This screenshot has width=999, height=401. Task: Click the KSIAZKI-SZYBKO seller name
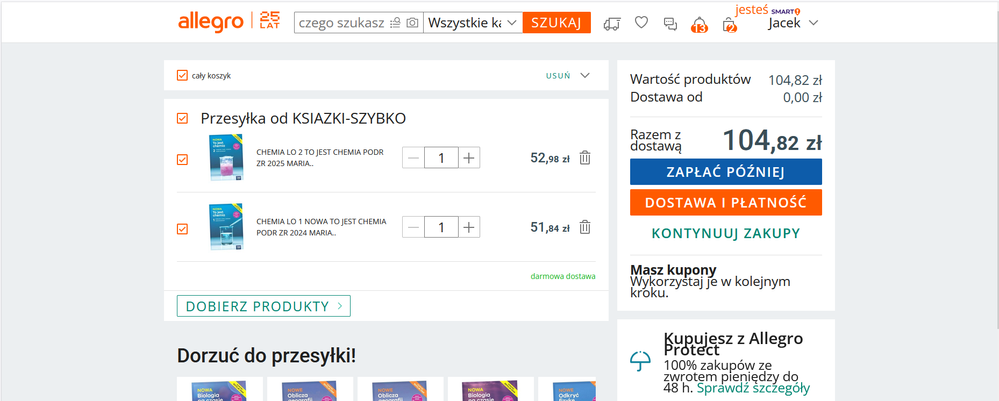click(x=349, y=119)
